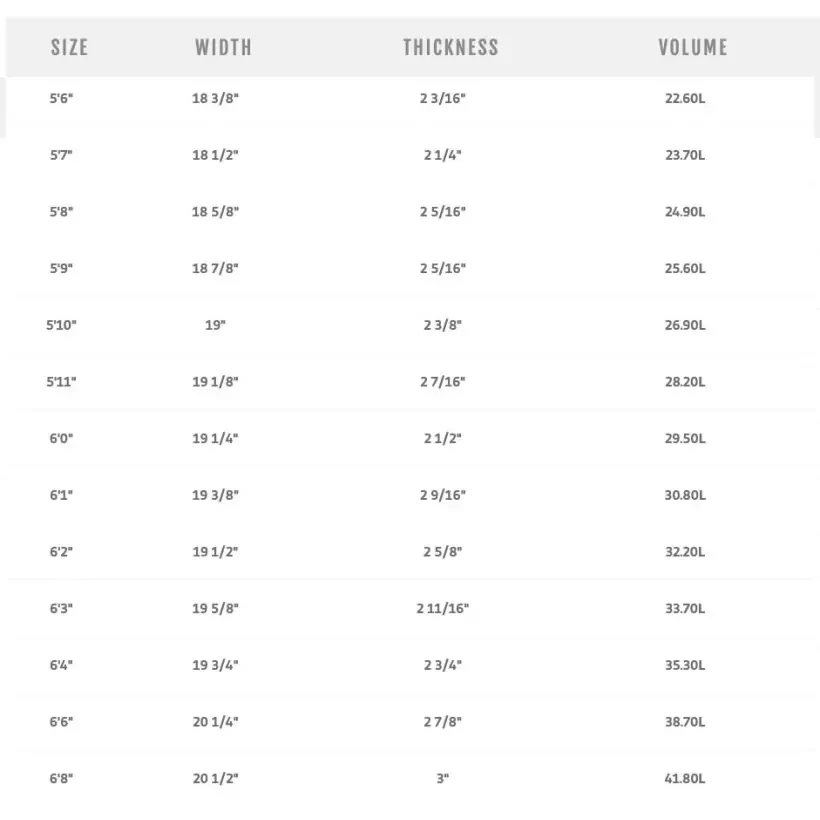Select the 5'10" size cell
The image size is (820, 820).
(62, 325)
